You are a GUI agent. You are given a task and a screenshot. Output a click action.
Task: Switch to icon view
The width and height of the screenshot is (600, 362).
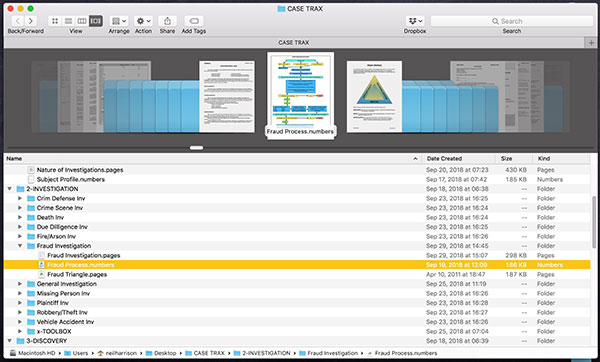[55, 21]
